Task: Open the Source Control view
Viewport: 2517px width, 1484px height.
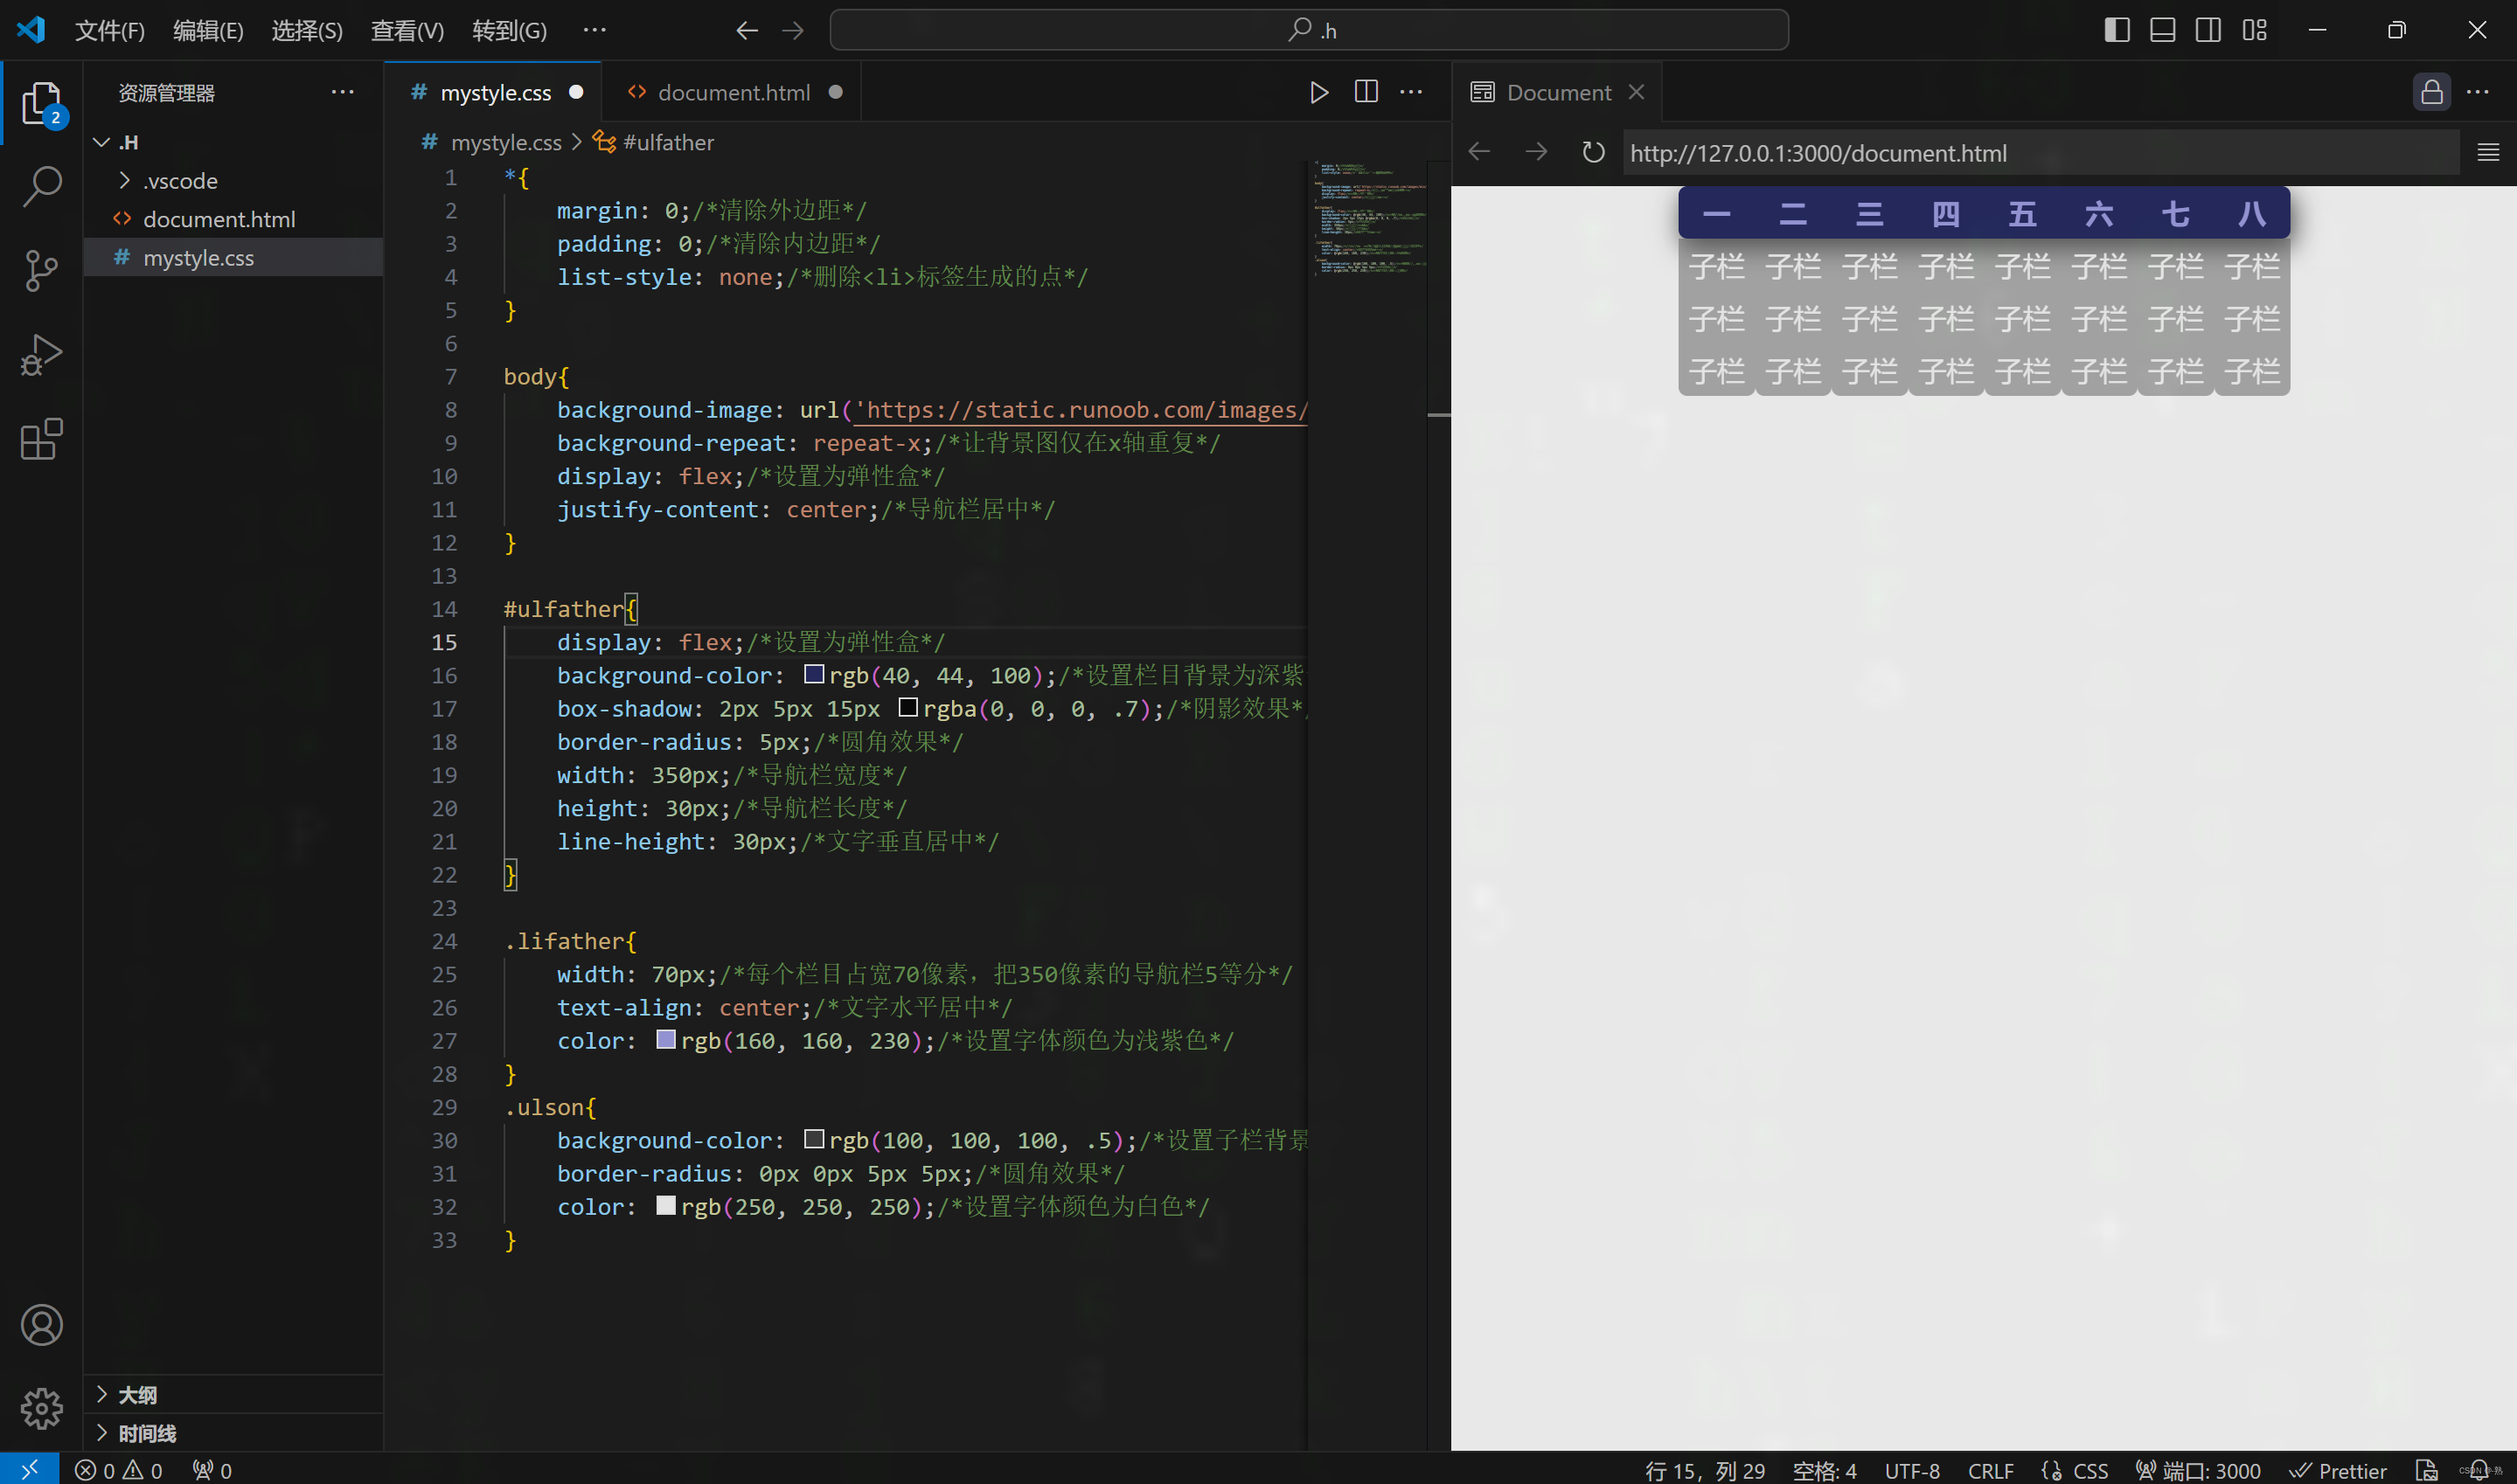Action: [x=41, y=270]
